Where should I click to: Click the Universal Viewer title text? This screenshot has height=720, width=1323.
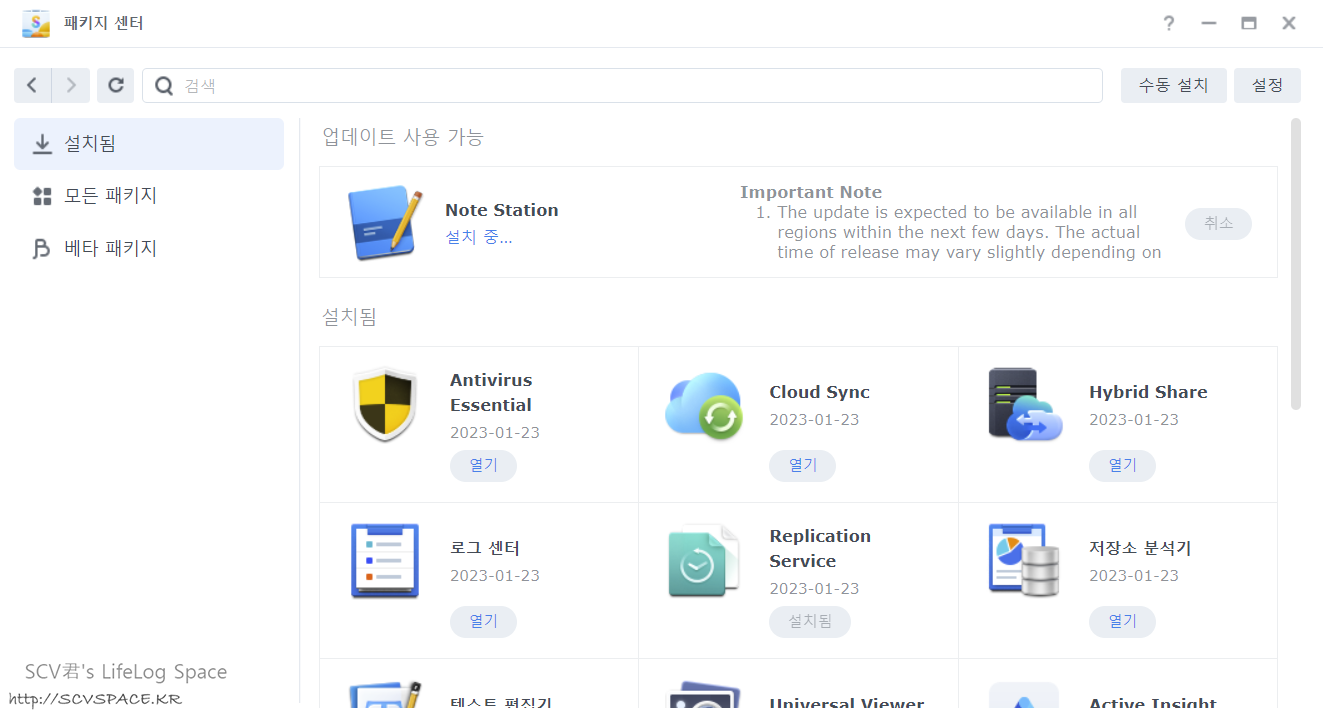point(846,705)
